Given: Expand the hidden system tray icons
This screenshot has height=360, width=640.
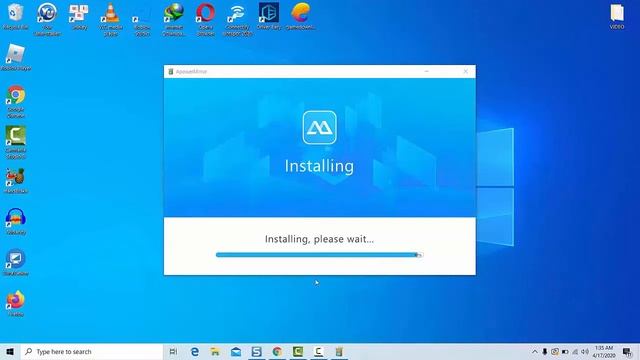Looking at the screenshot, I should click(x=535, y=351).
